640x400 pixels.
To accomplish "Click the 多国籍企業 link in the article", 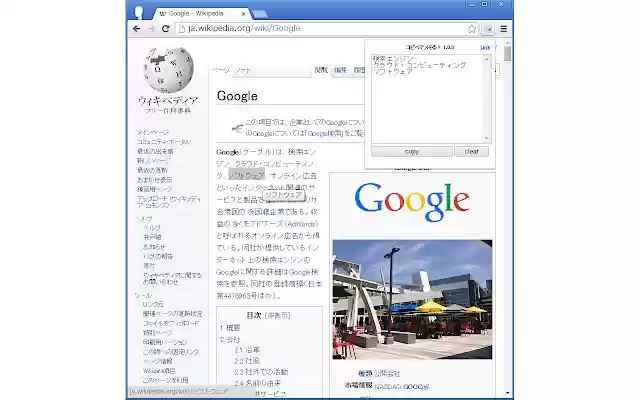I will pyautogui.click(x=266, y=212).
